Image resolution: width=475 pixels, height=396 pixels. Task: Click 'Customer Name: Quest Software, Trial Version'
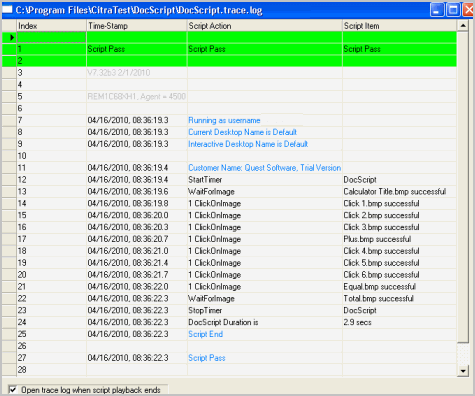coord(264,168)
